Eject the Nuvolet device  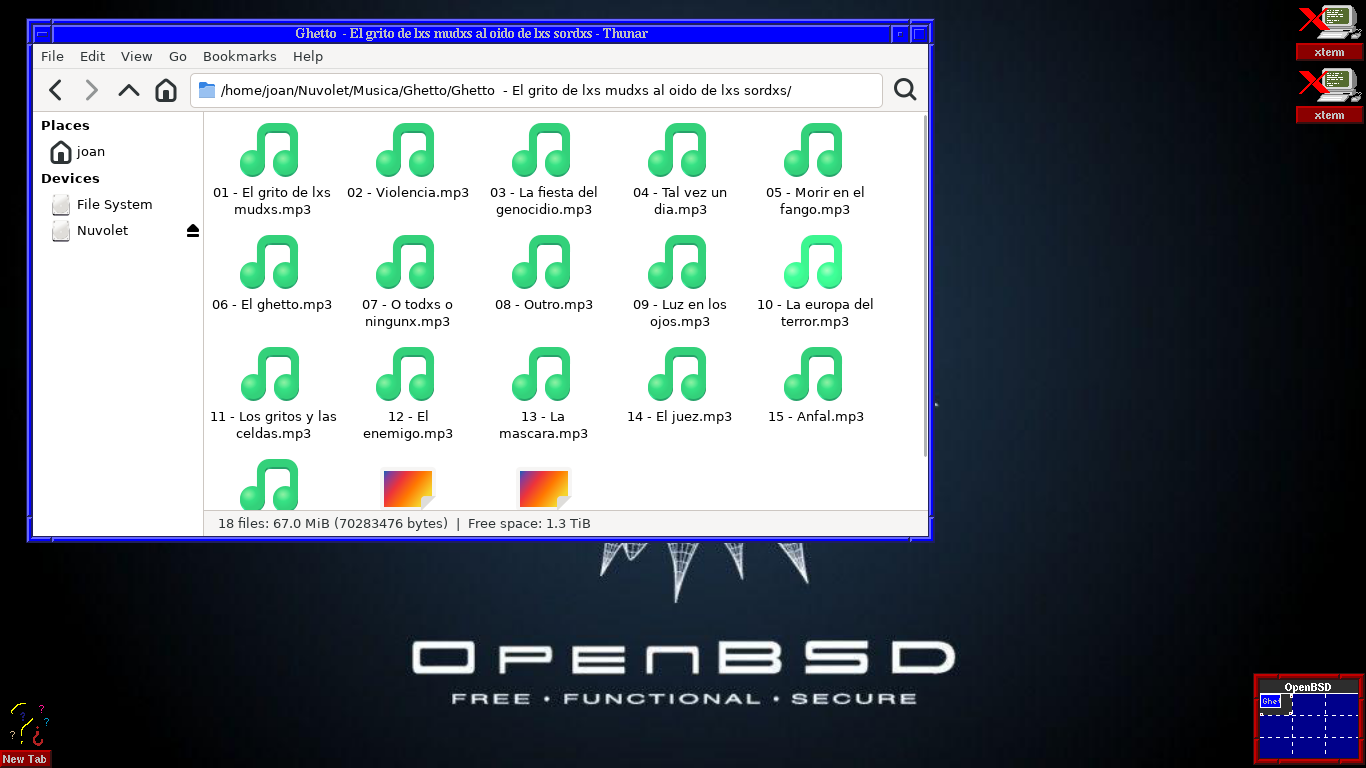193,231
